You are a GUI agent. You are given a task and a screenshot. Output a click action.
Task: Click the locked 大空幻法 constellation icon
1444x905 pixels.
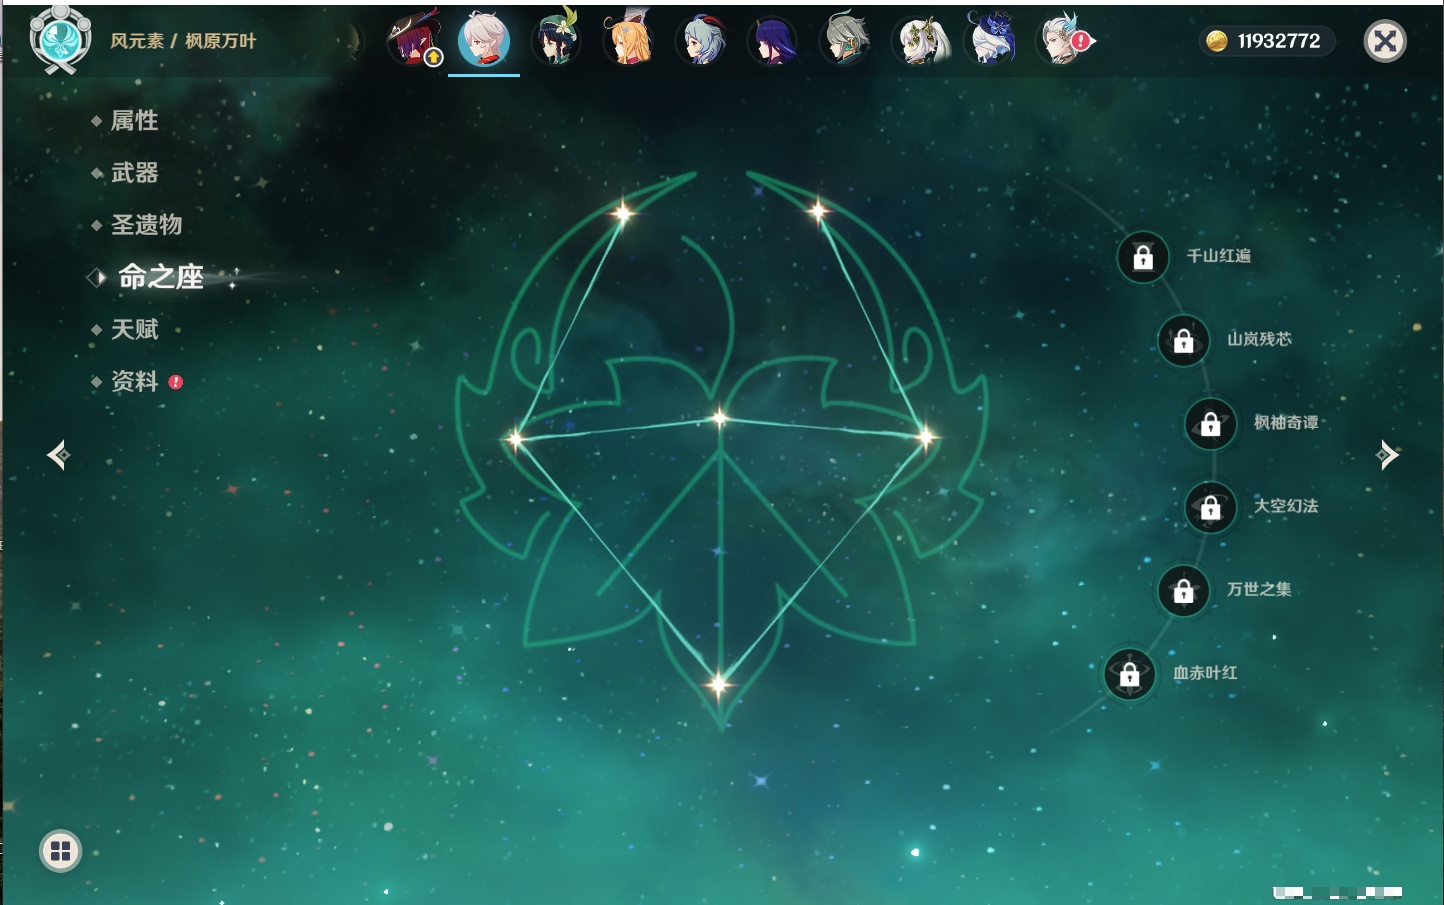click(1211, 507)
